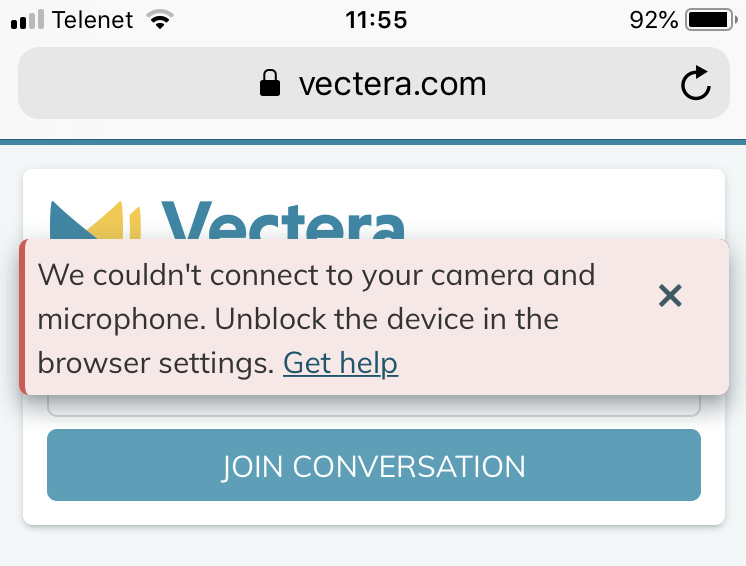Focus the name field above Join Conversation
Image resolution: width=746 pixels, height=566 pixels.
(373, 405)
